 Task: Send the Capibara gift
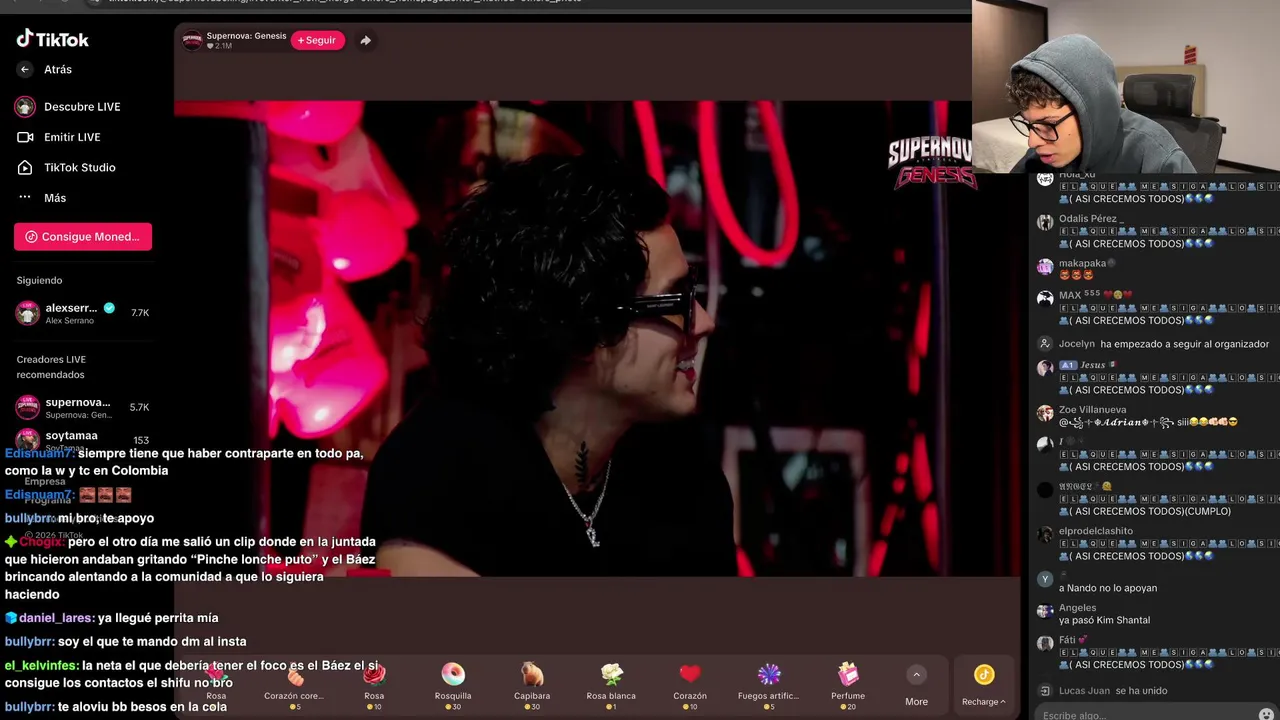pyautogui.click(x=532, y=685)
